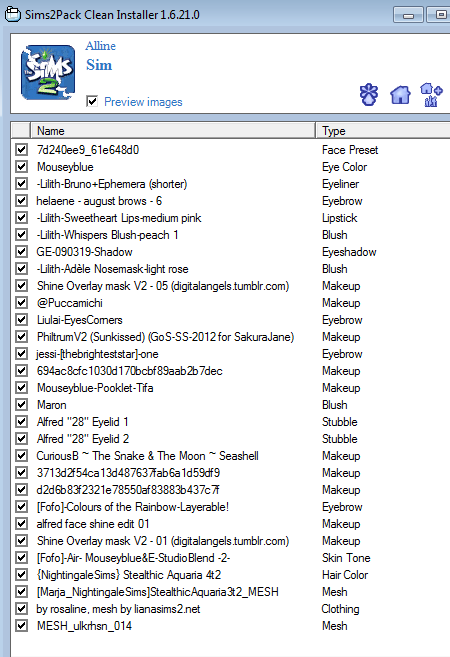
Task: Uncheck Liulai-EyesCorners eyebrow item
Action: tap(21, 320)
